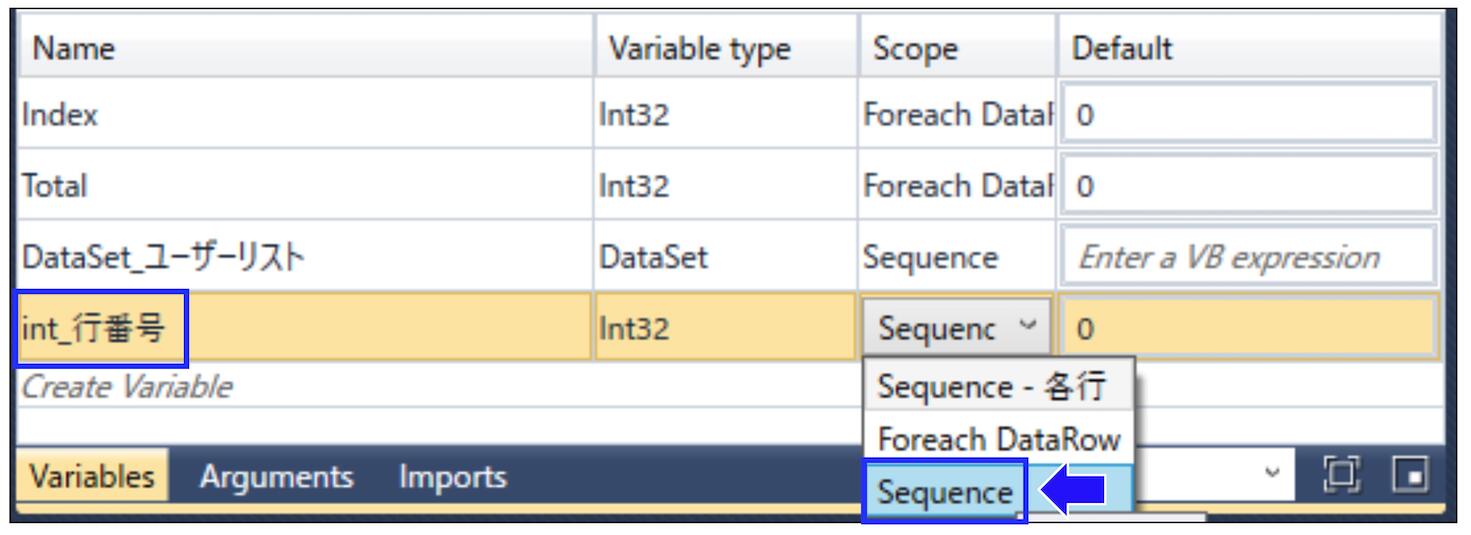
Task: Choose the "Foreach DataRow" scope option
Action: click(x=998, y=438)
